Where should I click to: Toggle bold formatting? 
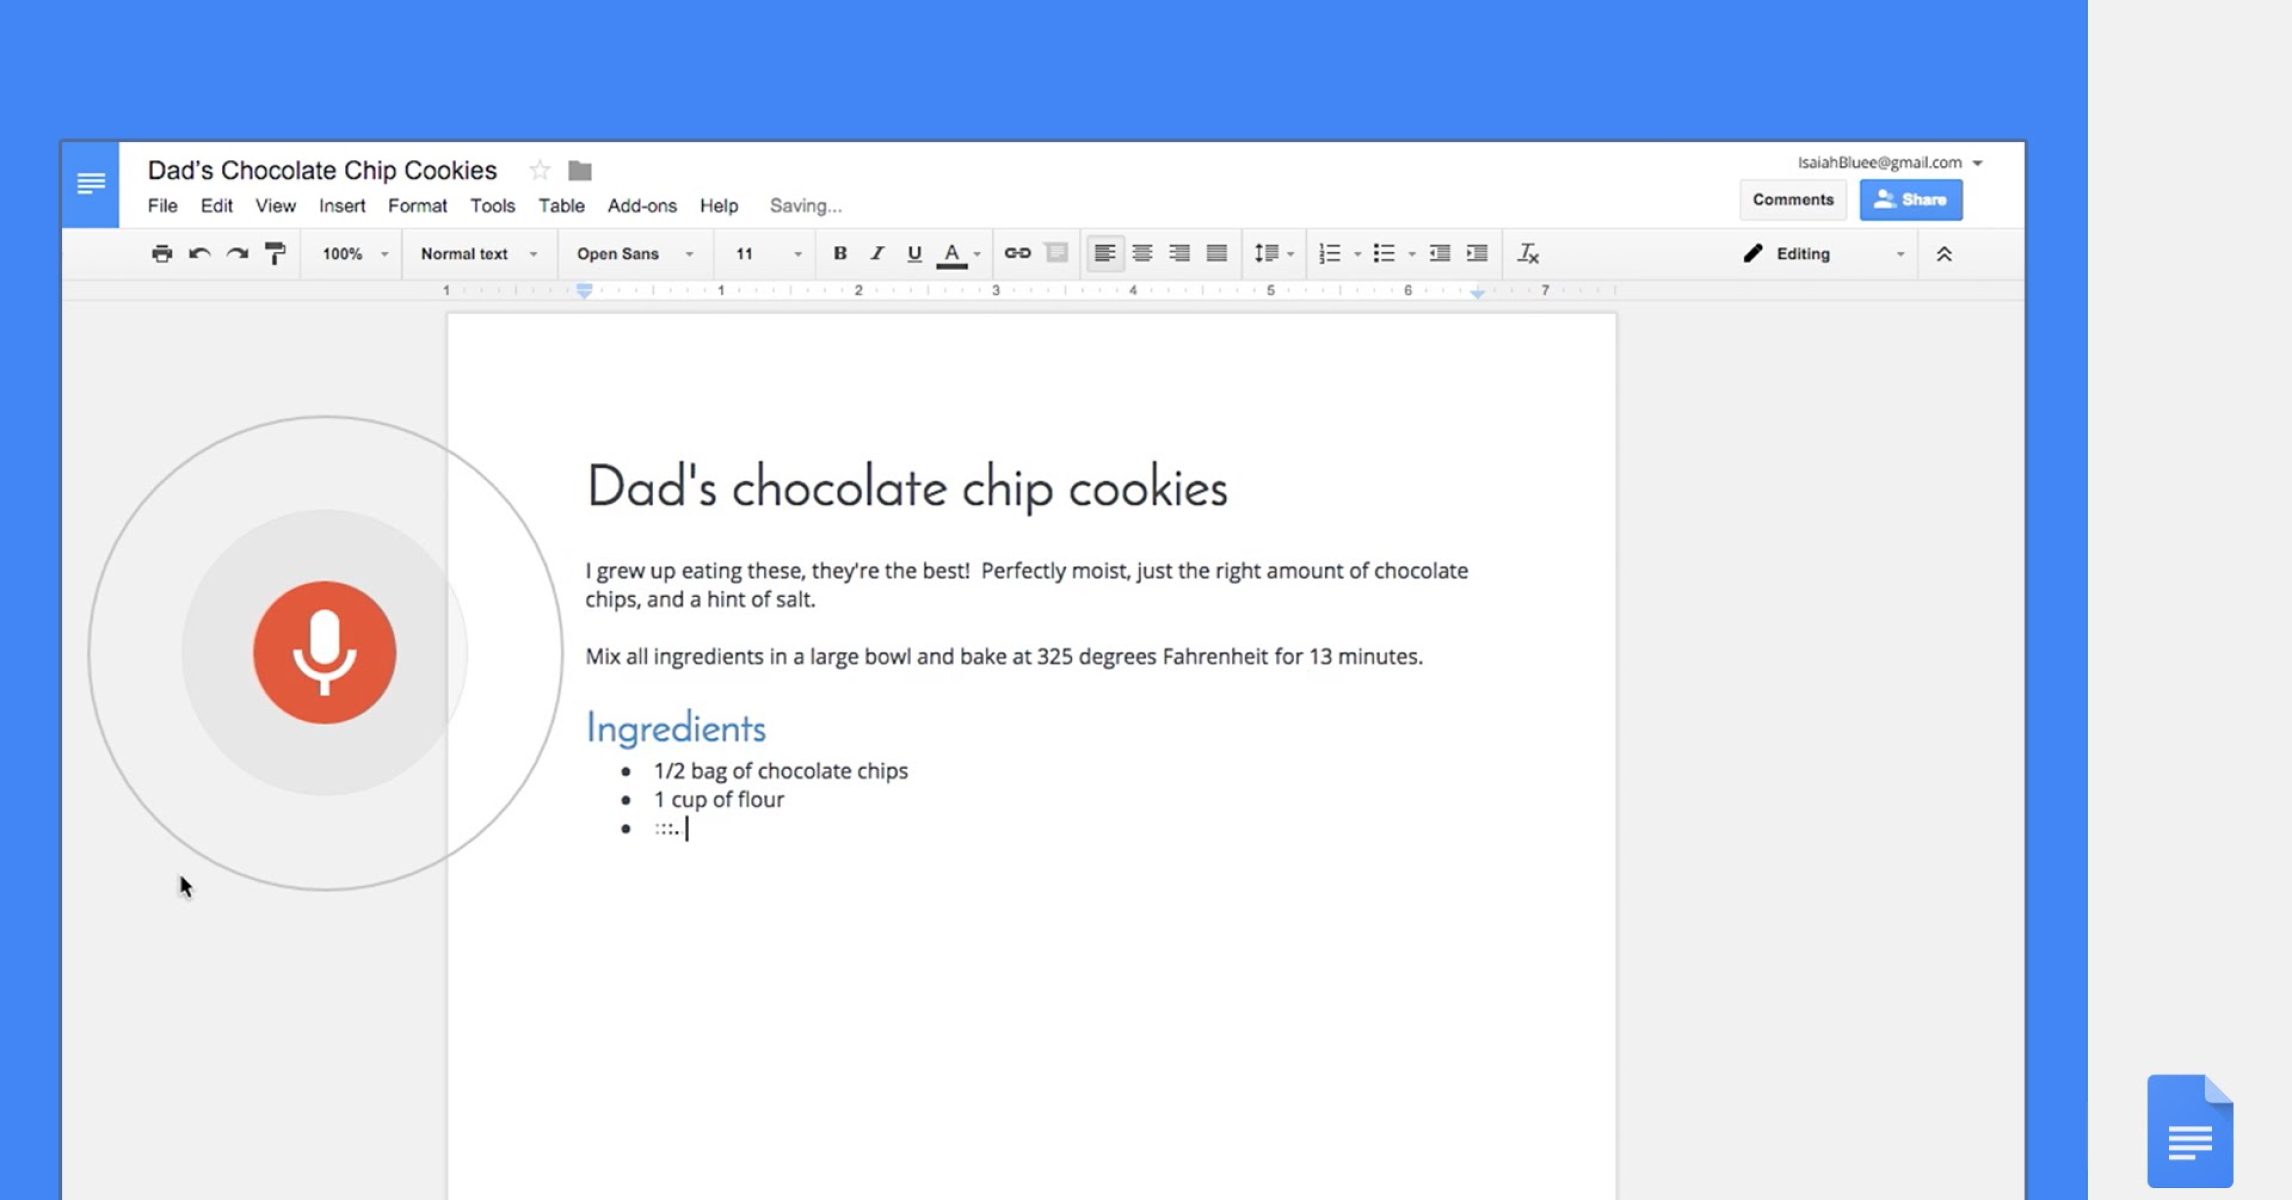pyautogui.click(x=840, y=254)
